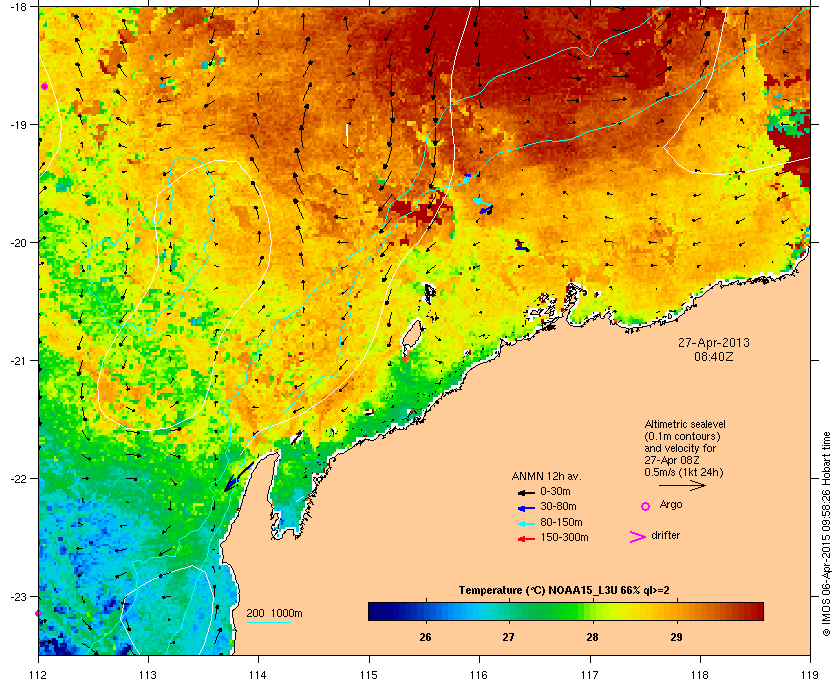Click the 'Argo' legend label
The height and width of the screenshot is (680, 840).
click(x=671, y=505)
